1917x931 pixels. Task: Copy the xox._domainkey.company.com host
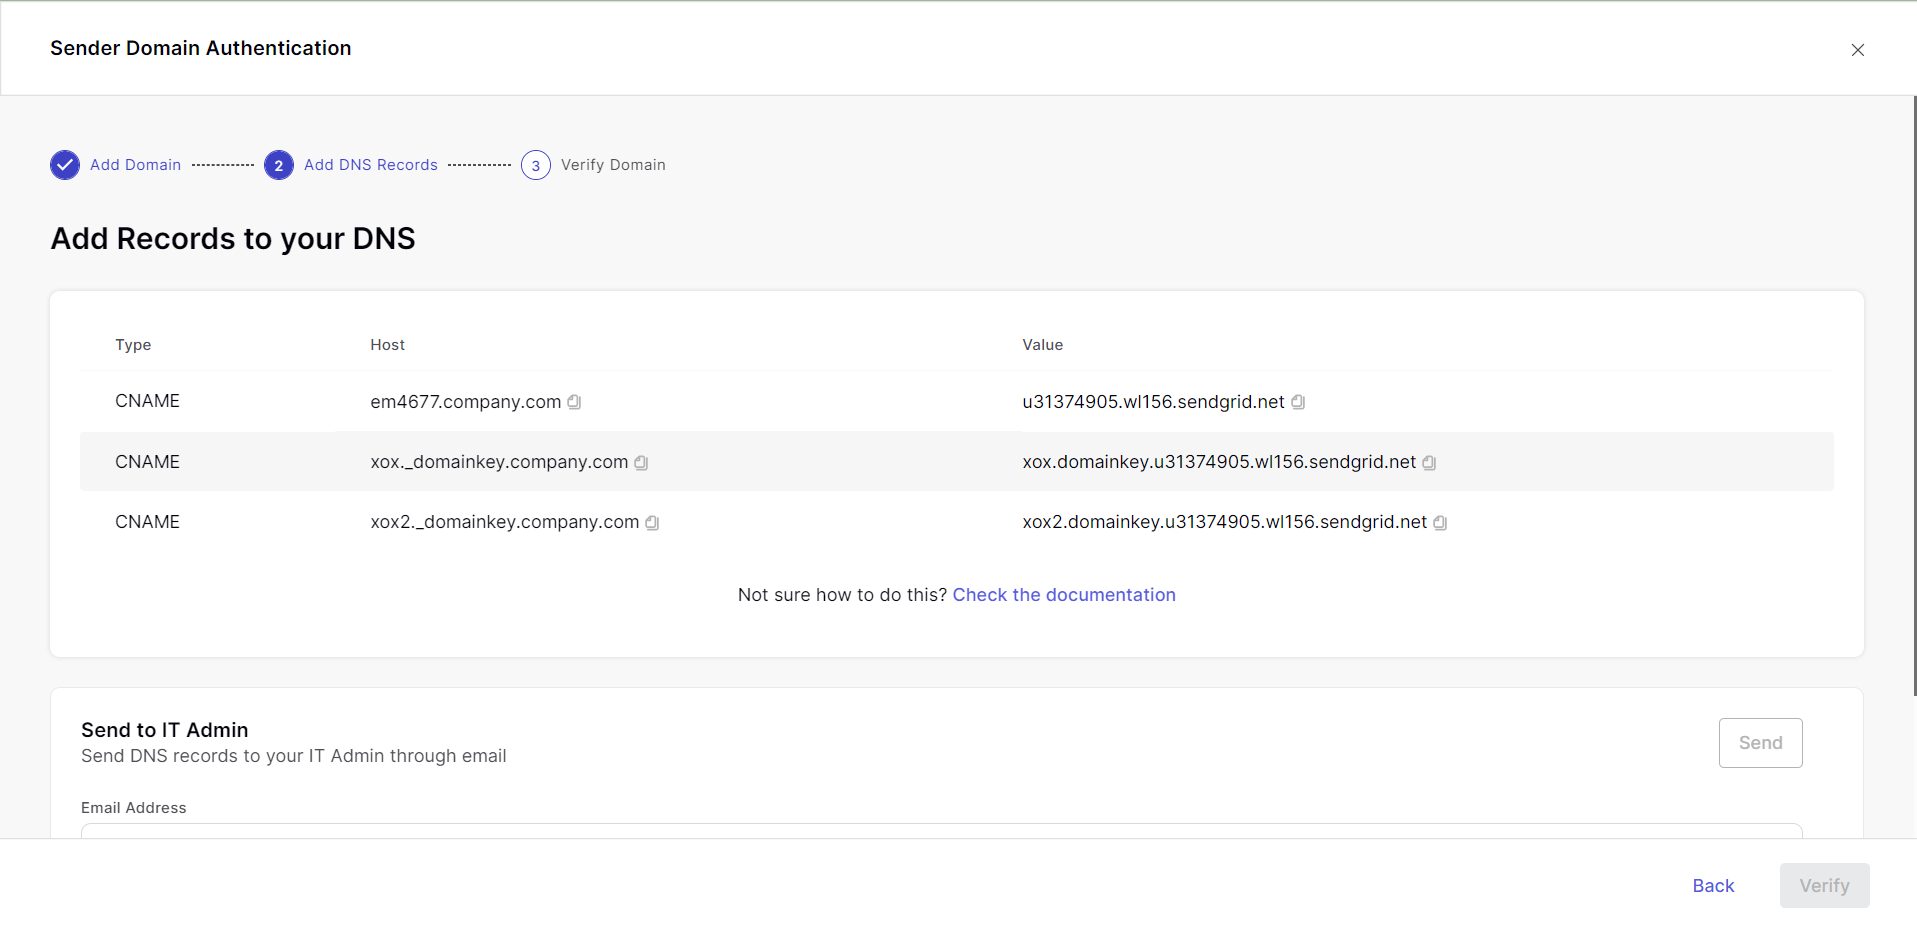click(641, 463)
